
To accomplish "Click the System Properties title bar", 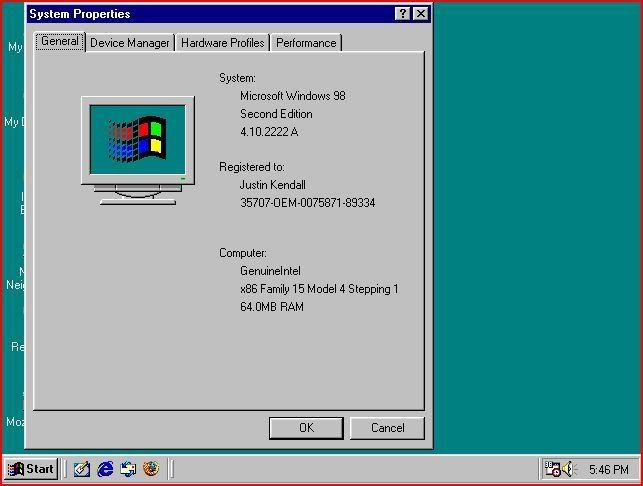I will coord(200,14).
